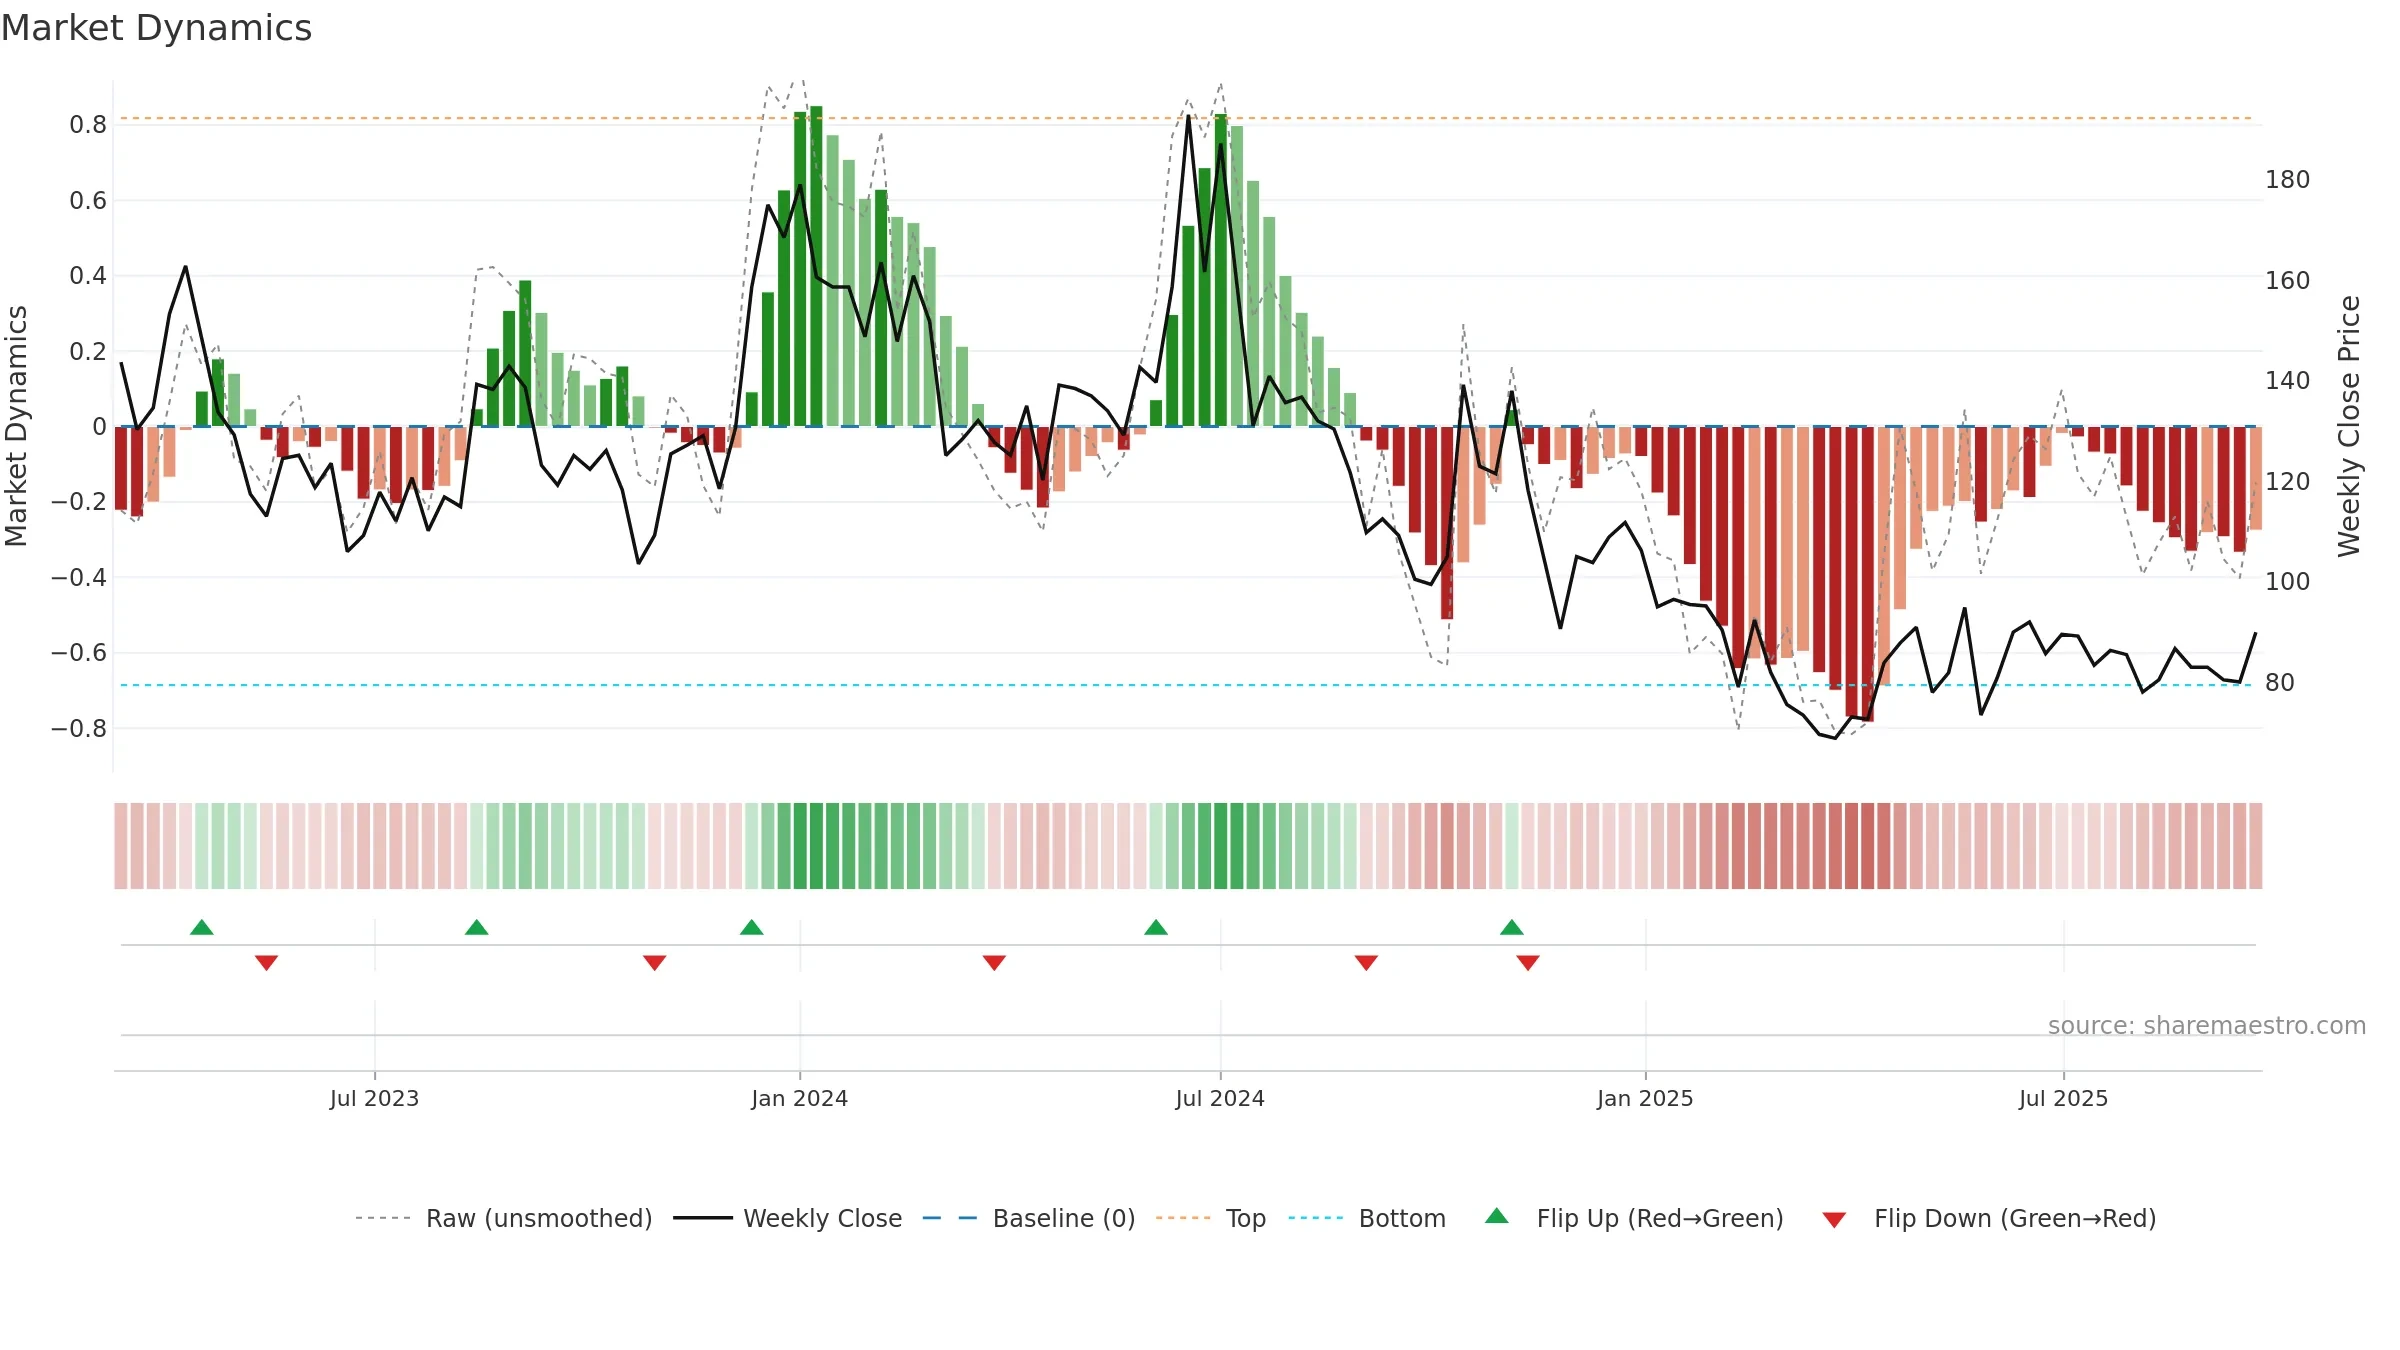Click the last green flip-up marker before Jan 2025

coord(1512,928)
